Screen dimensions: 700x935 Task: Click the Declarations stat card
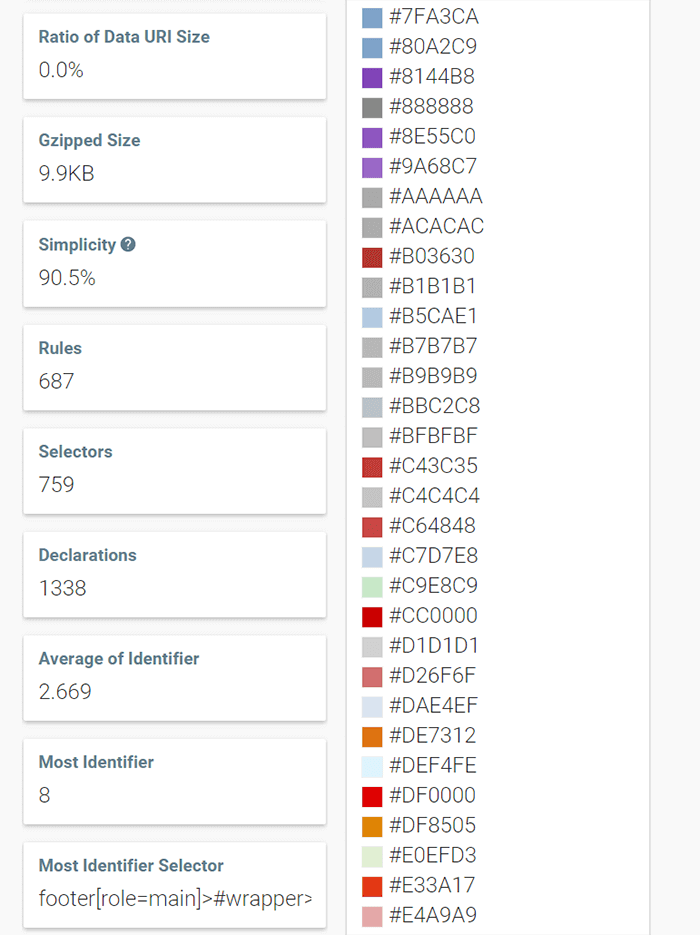tap(174, 573)
